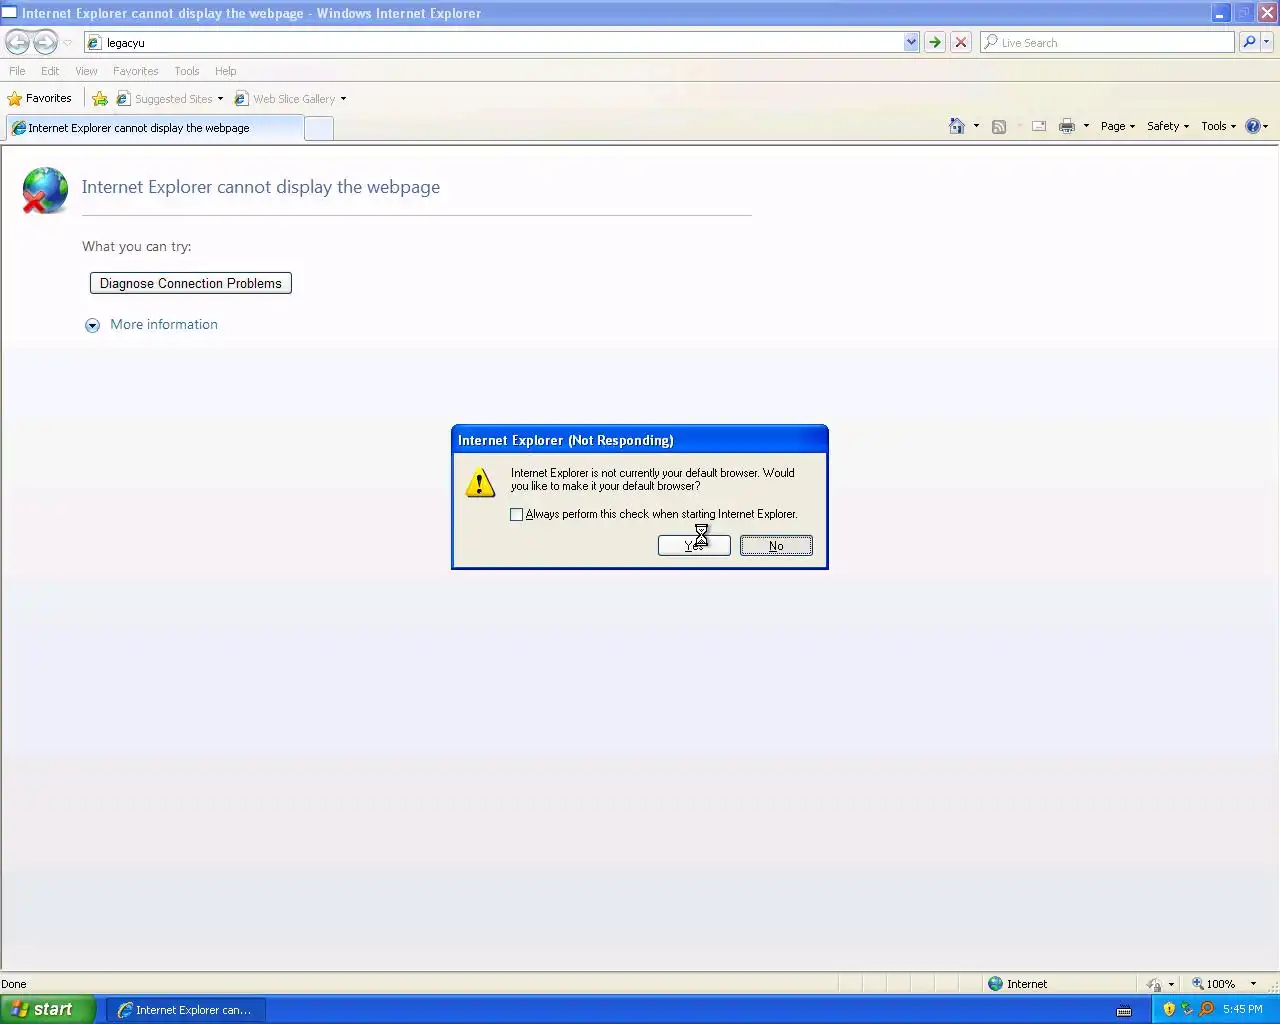Screen dimensions: 1280x1024
Task: Click the blue Help question mark icon
Action: (1252, 126)
